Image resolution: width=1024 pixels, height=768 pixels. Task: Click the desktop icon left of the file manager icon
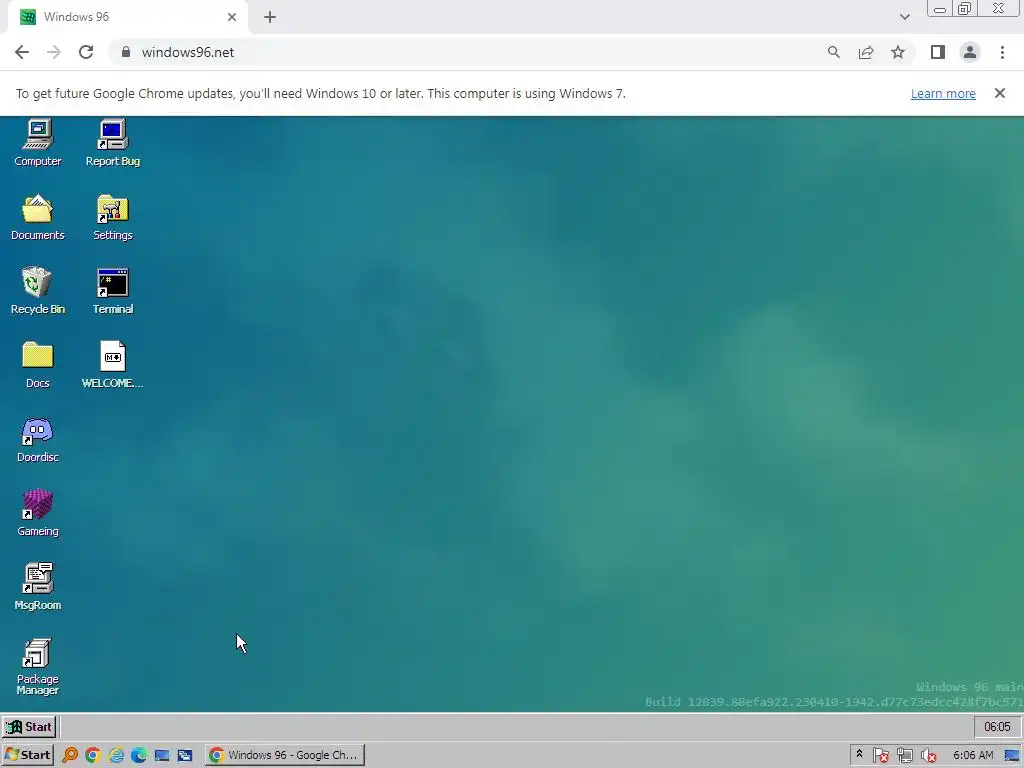pos(161,755)
